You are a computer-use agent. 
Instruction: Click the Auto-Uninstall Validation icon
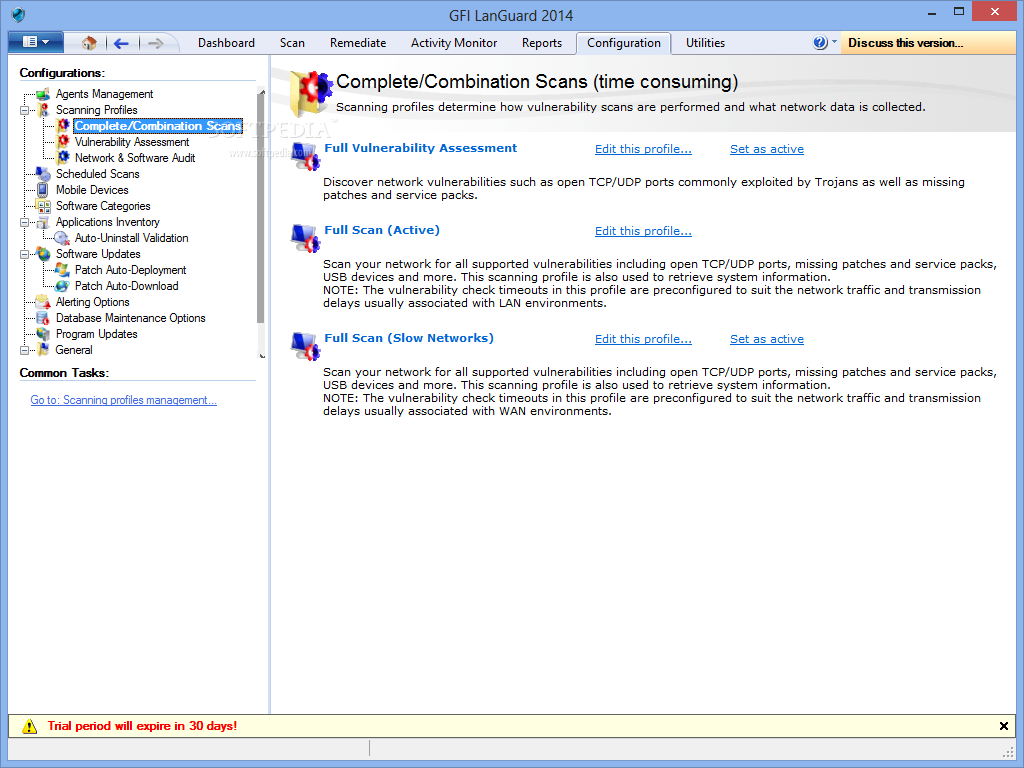(62, 238)
